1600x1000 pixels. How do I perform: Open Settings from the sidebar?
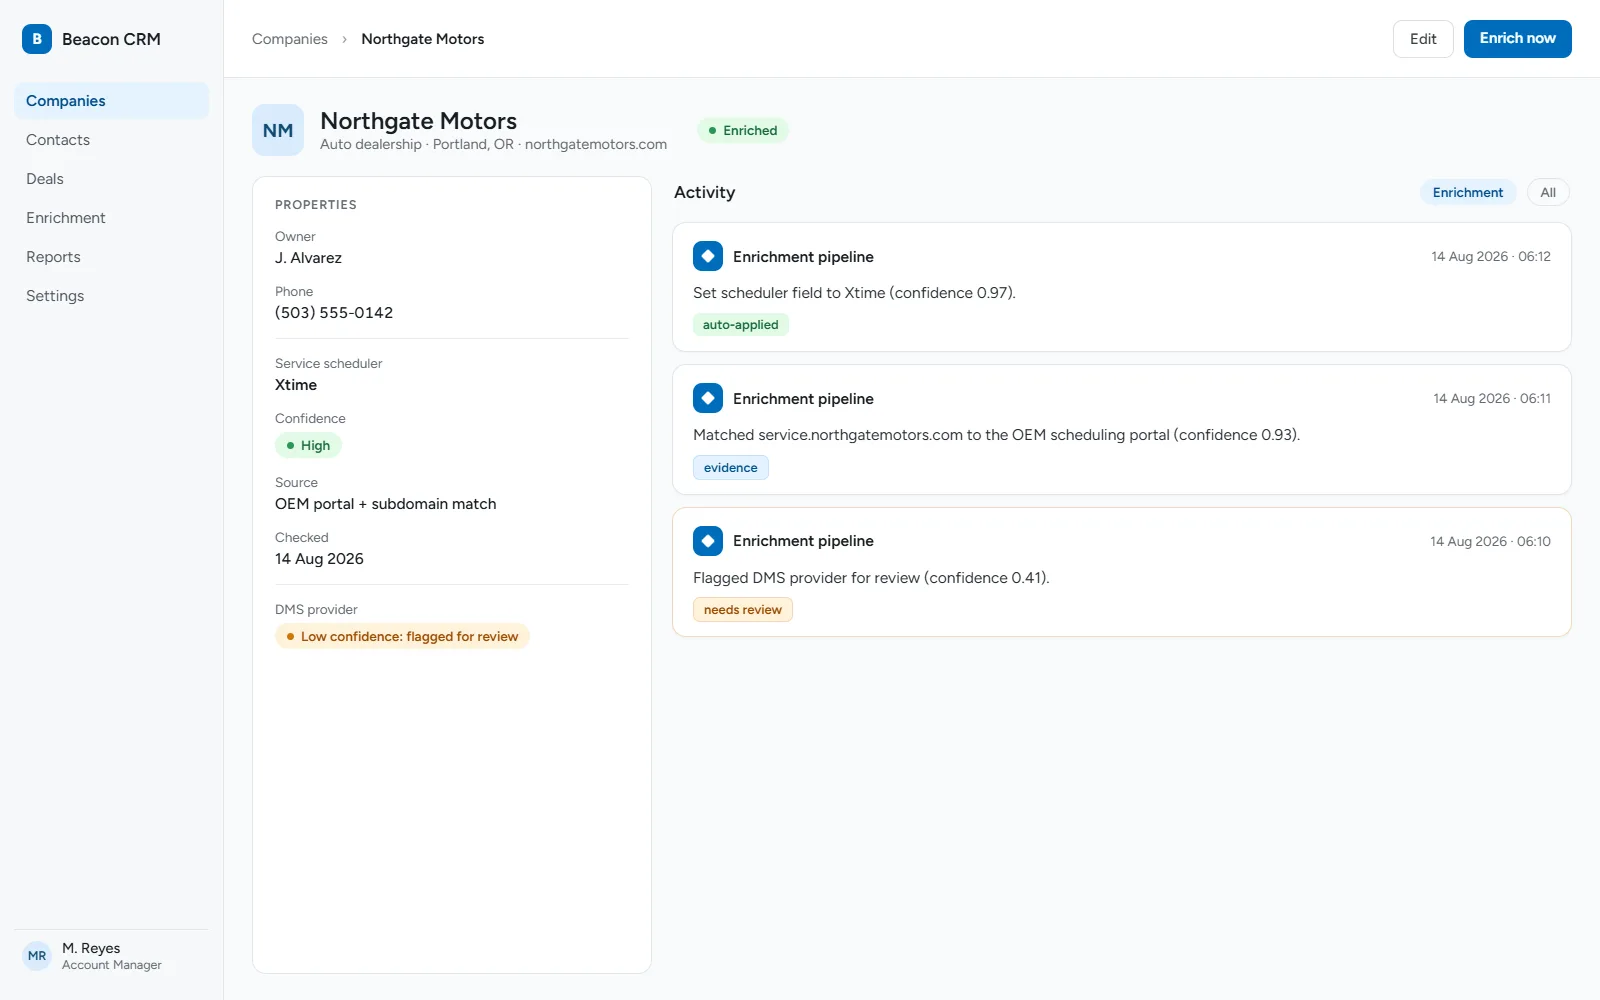pyautogui.click(x=111, y=296)
